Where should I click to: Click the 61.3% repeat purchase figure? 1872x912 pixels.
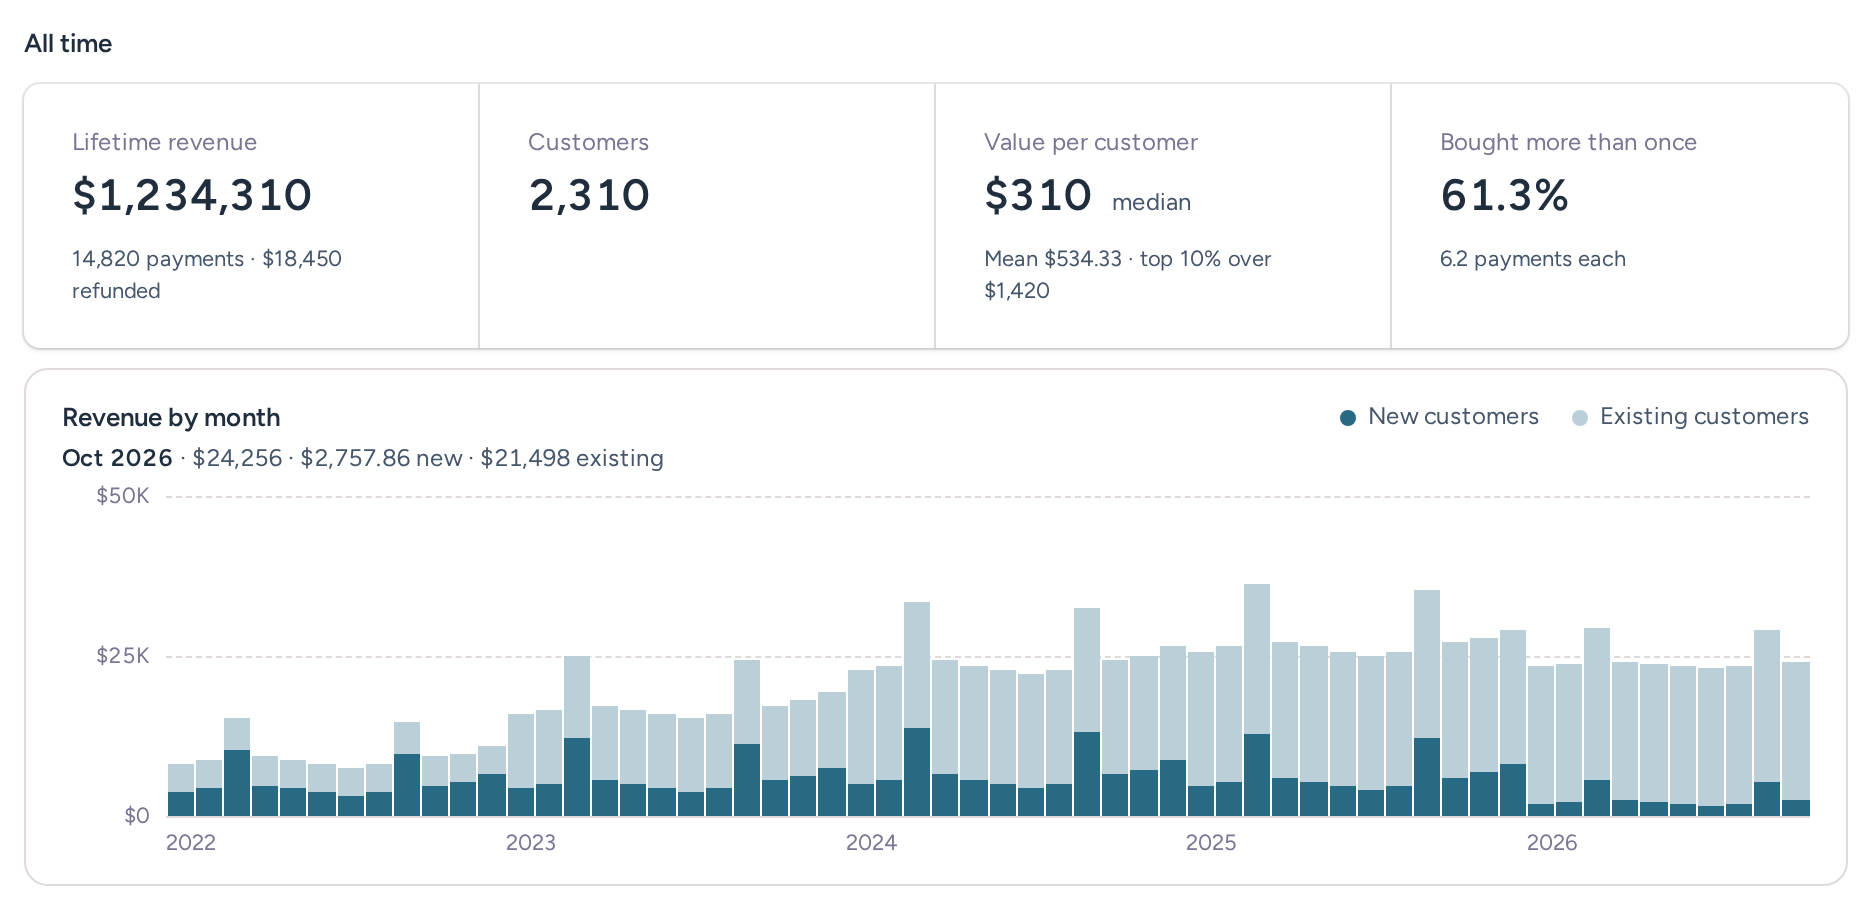(x=1504, y=195)
